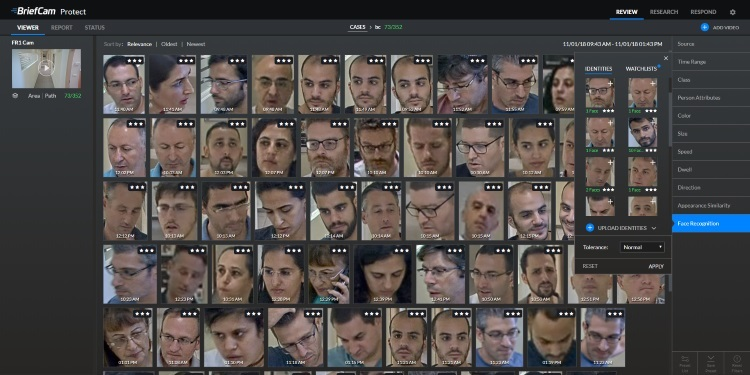
Task: Switch to the RESEARCH tab
Action: tap(664, 12)
